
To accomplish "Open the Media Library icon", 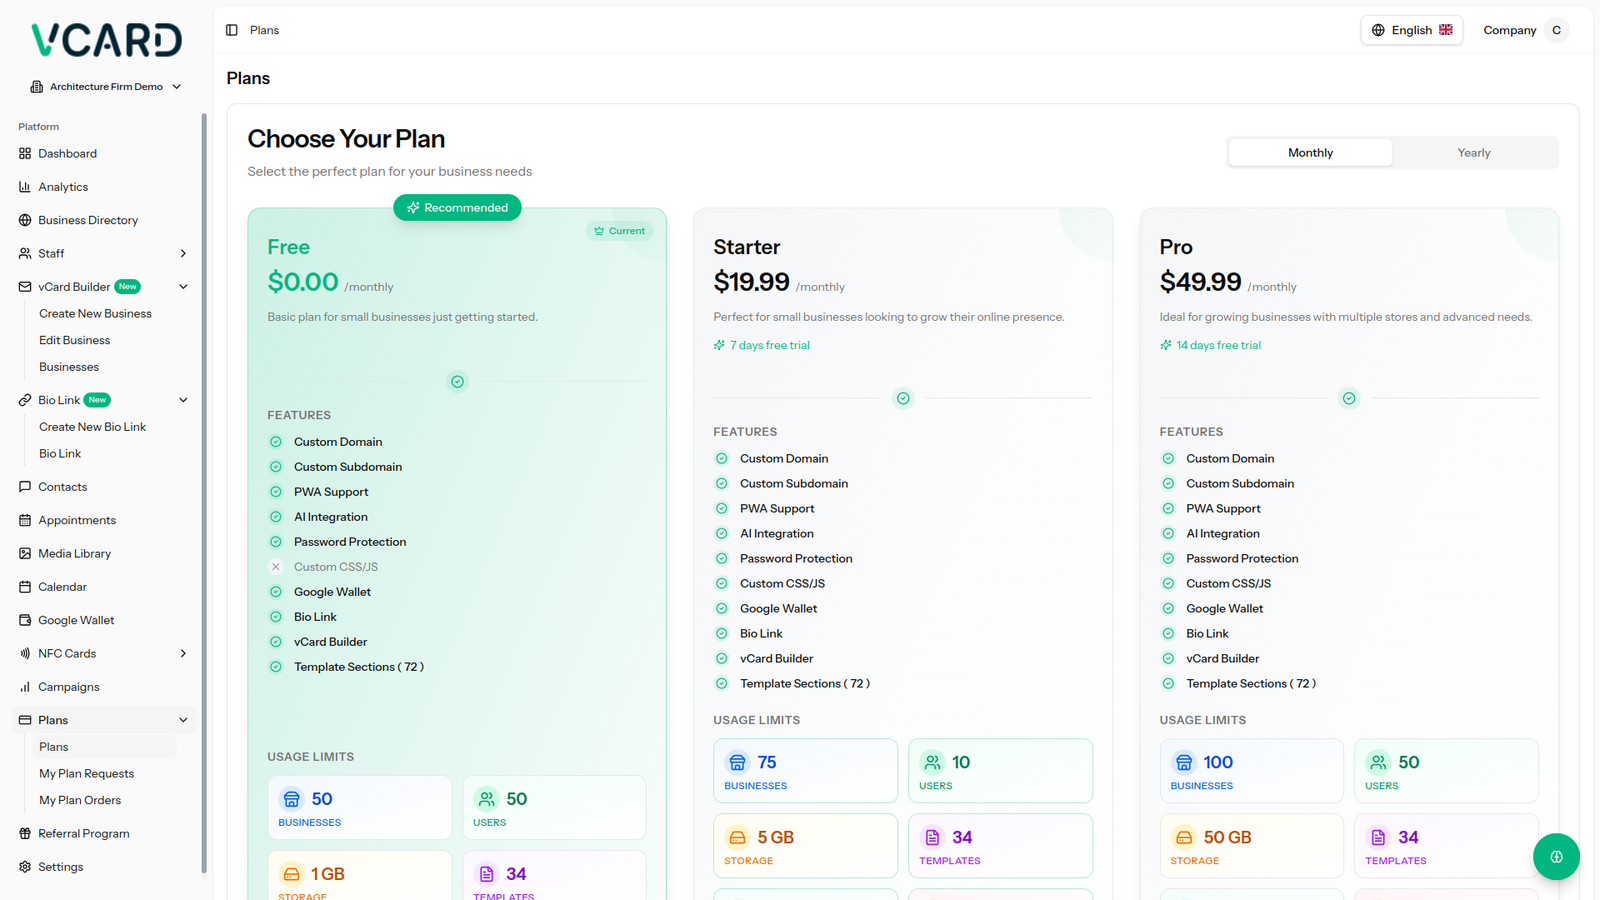I will pyautogui.click(x=25, y=554).
